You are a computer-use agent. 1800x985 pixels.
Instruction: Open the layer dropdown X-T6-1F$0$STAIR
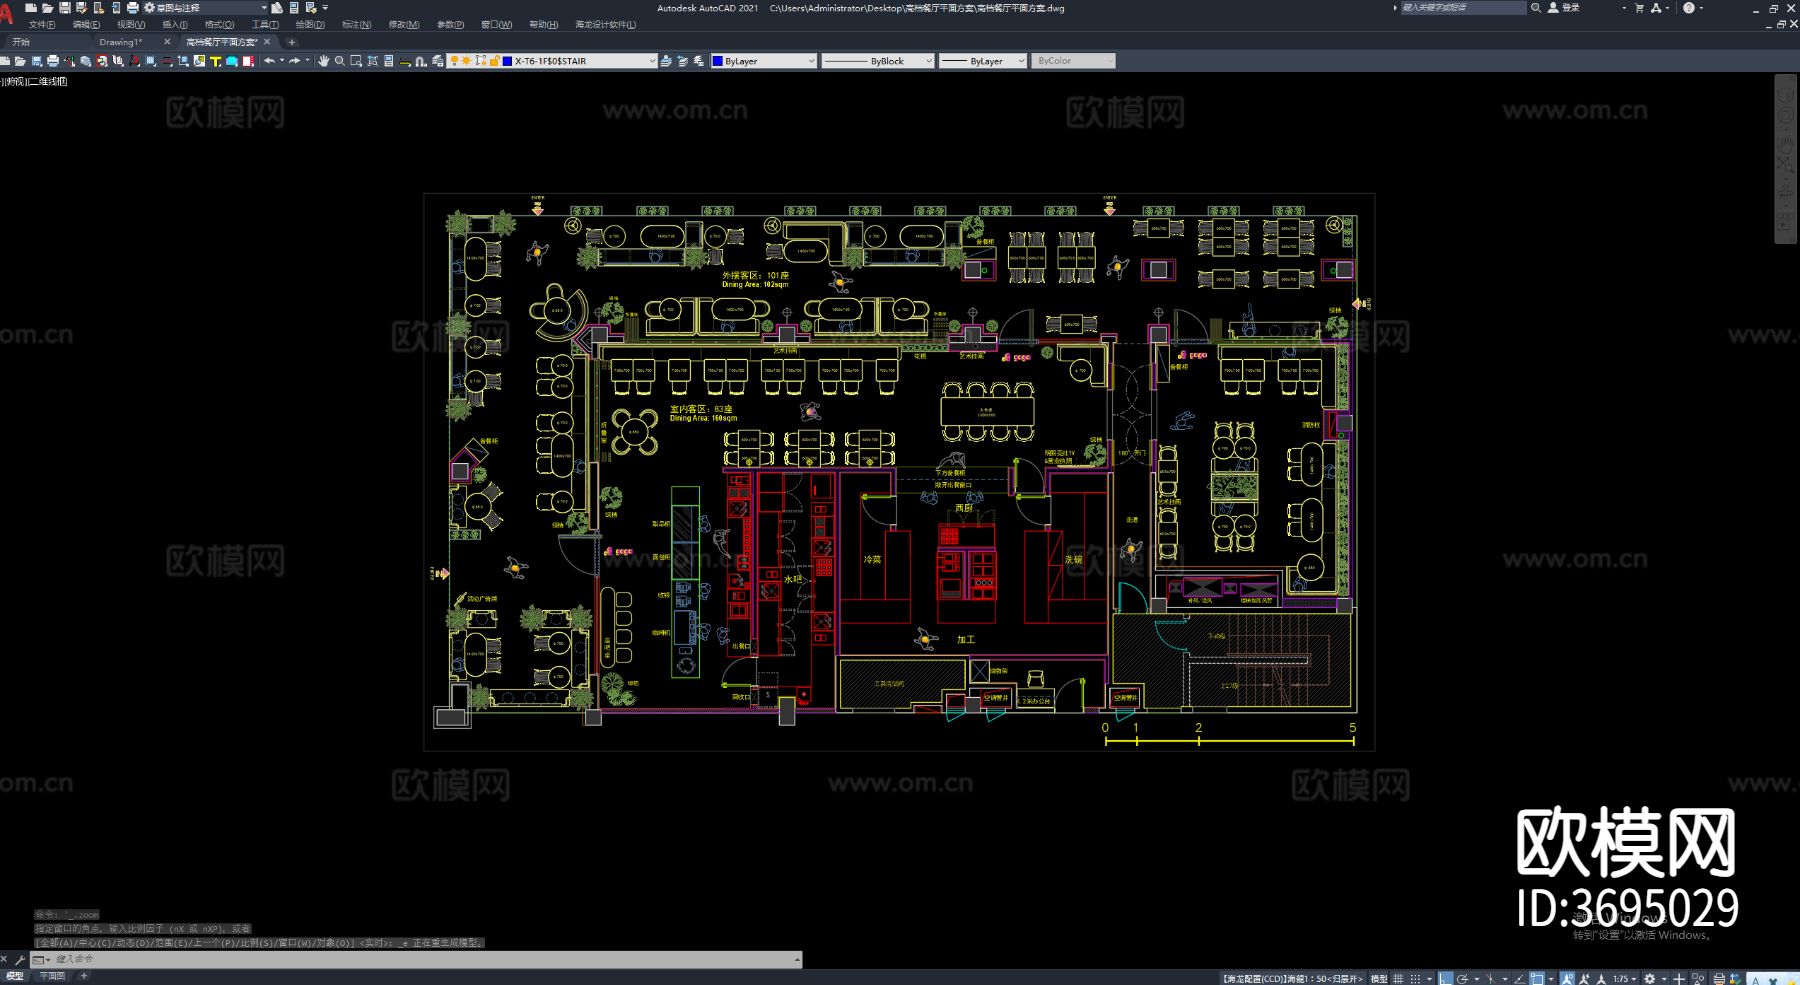(552, 61)
